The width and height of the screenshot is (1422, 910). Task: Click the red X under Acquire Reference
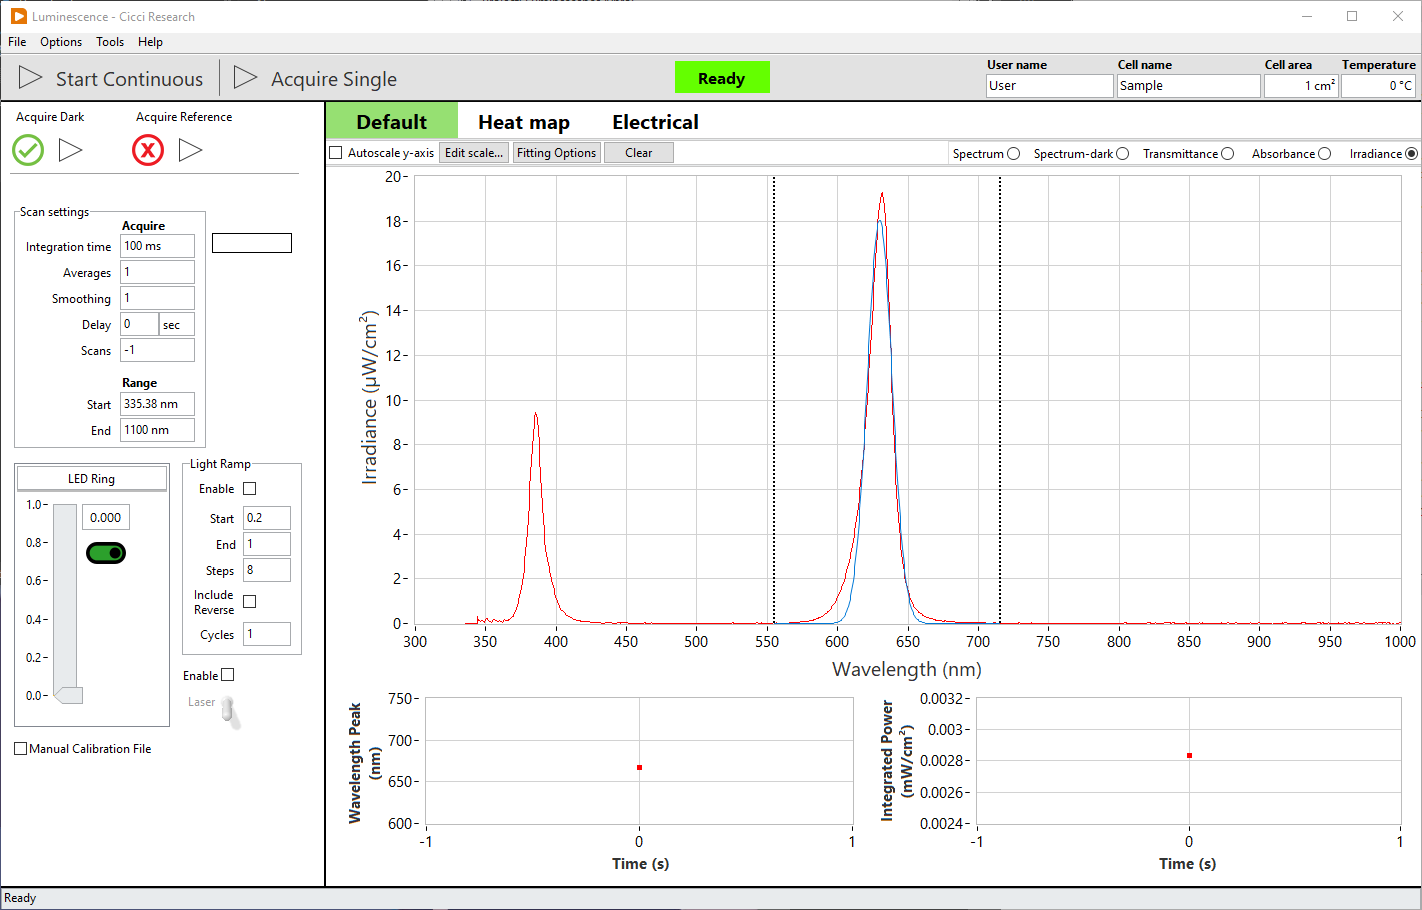(x=149, y=150)
